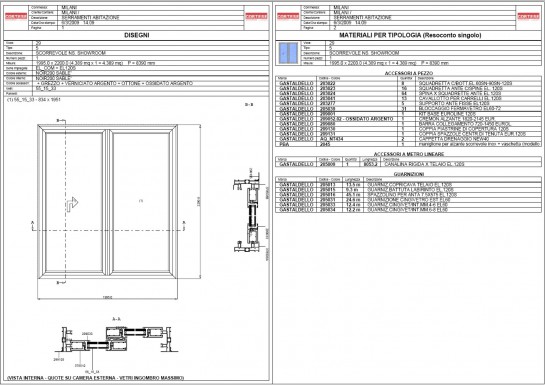Click CAPPETTA DRENAGGIO NEW40 description
Image resolution: width=545 pixels, height=385 pixels.
tap(454, 139)
